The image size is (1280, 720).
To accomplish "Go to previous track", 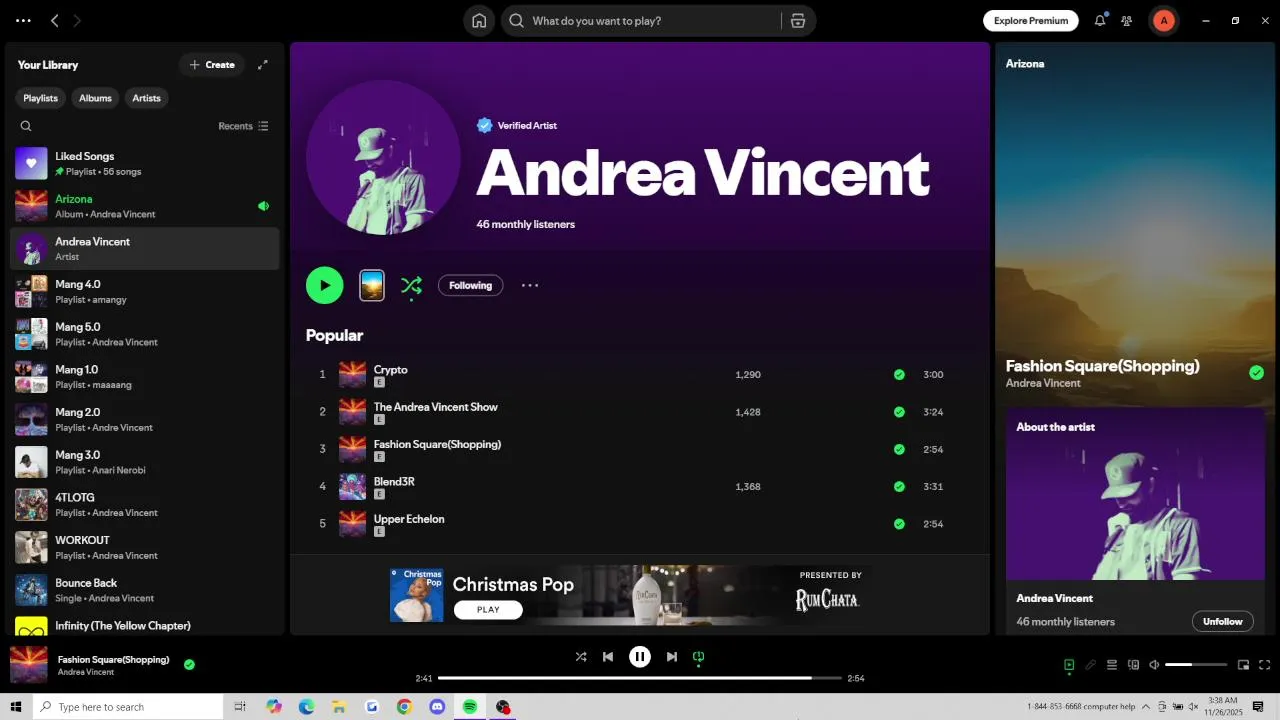I will (608, 657).
